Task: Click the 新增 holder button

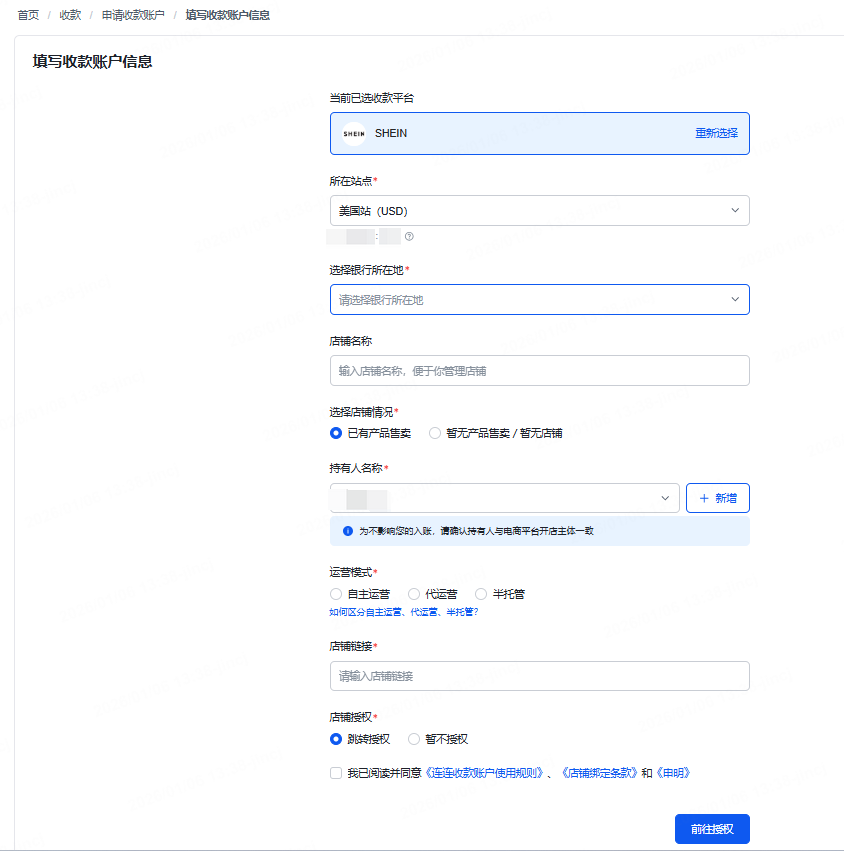Action: tap(717, 498)
